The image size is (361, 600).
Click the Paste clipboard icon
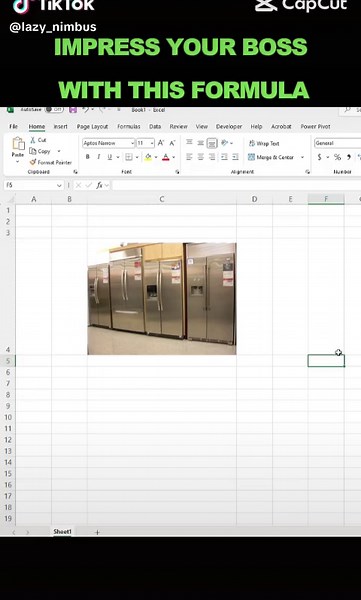18,144
